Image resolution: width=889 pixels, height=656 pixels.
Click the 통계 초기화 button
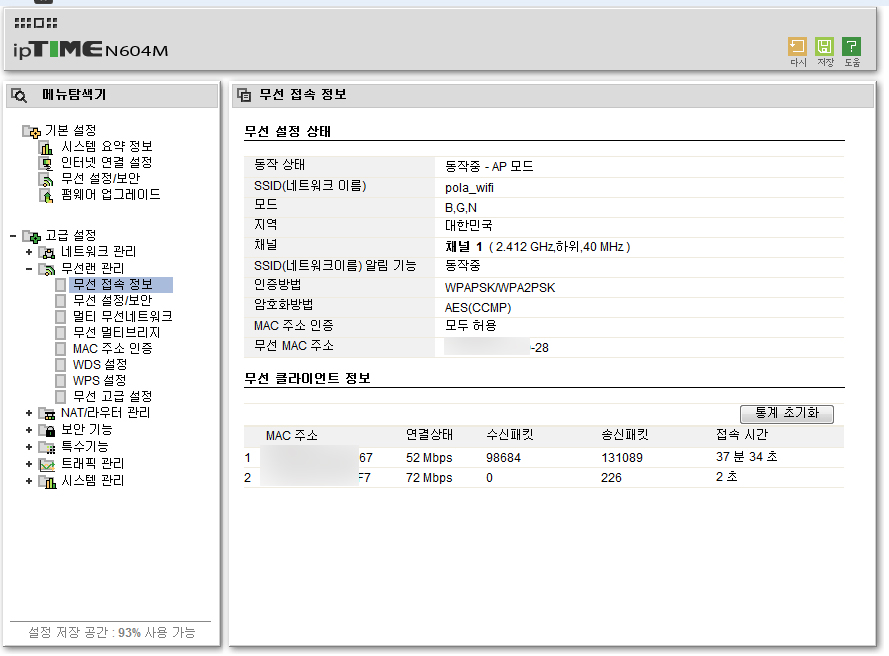pyautogui.click(x=787, y=414)
